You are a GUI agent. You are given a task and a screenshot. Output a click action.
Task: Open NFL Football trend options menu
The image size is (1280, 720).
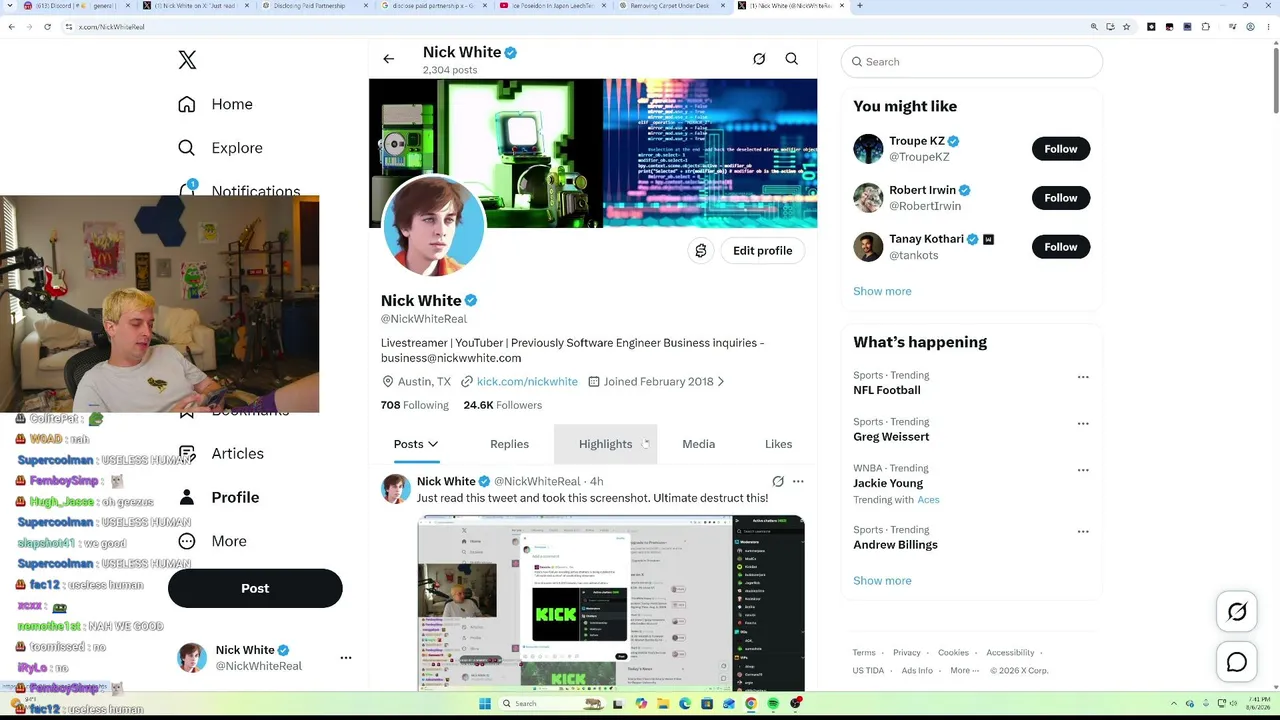tap(1083, 377)
